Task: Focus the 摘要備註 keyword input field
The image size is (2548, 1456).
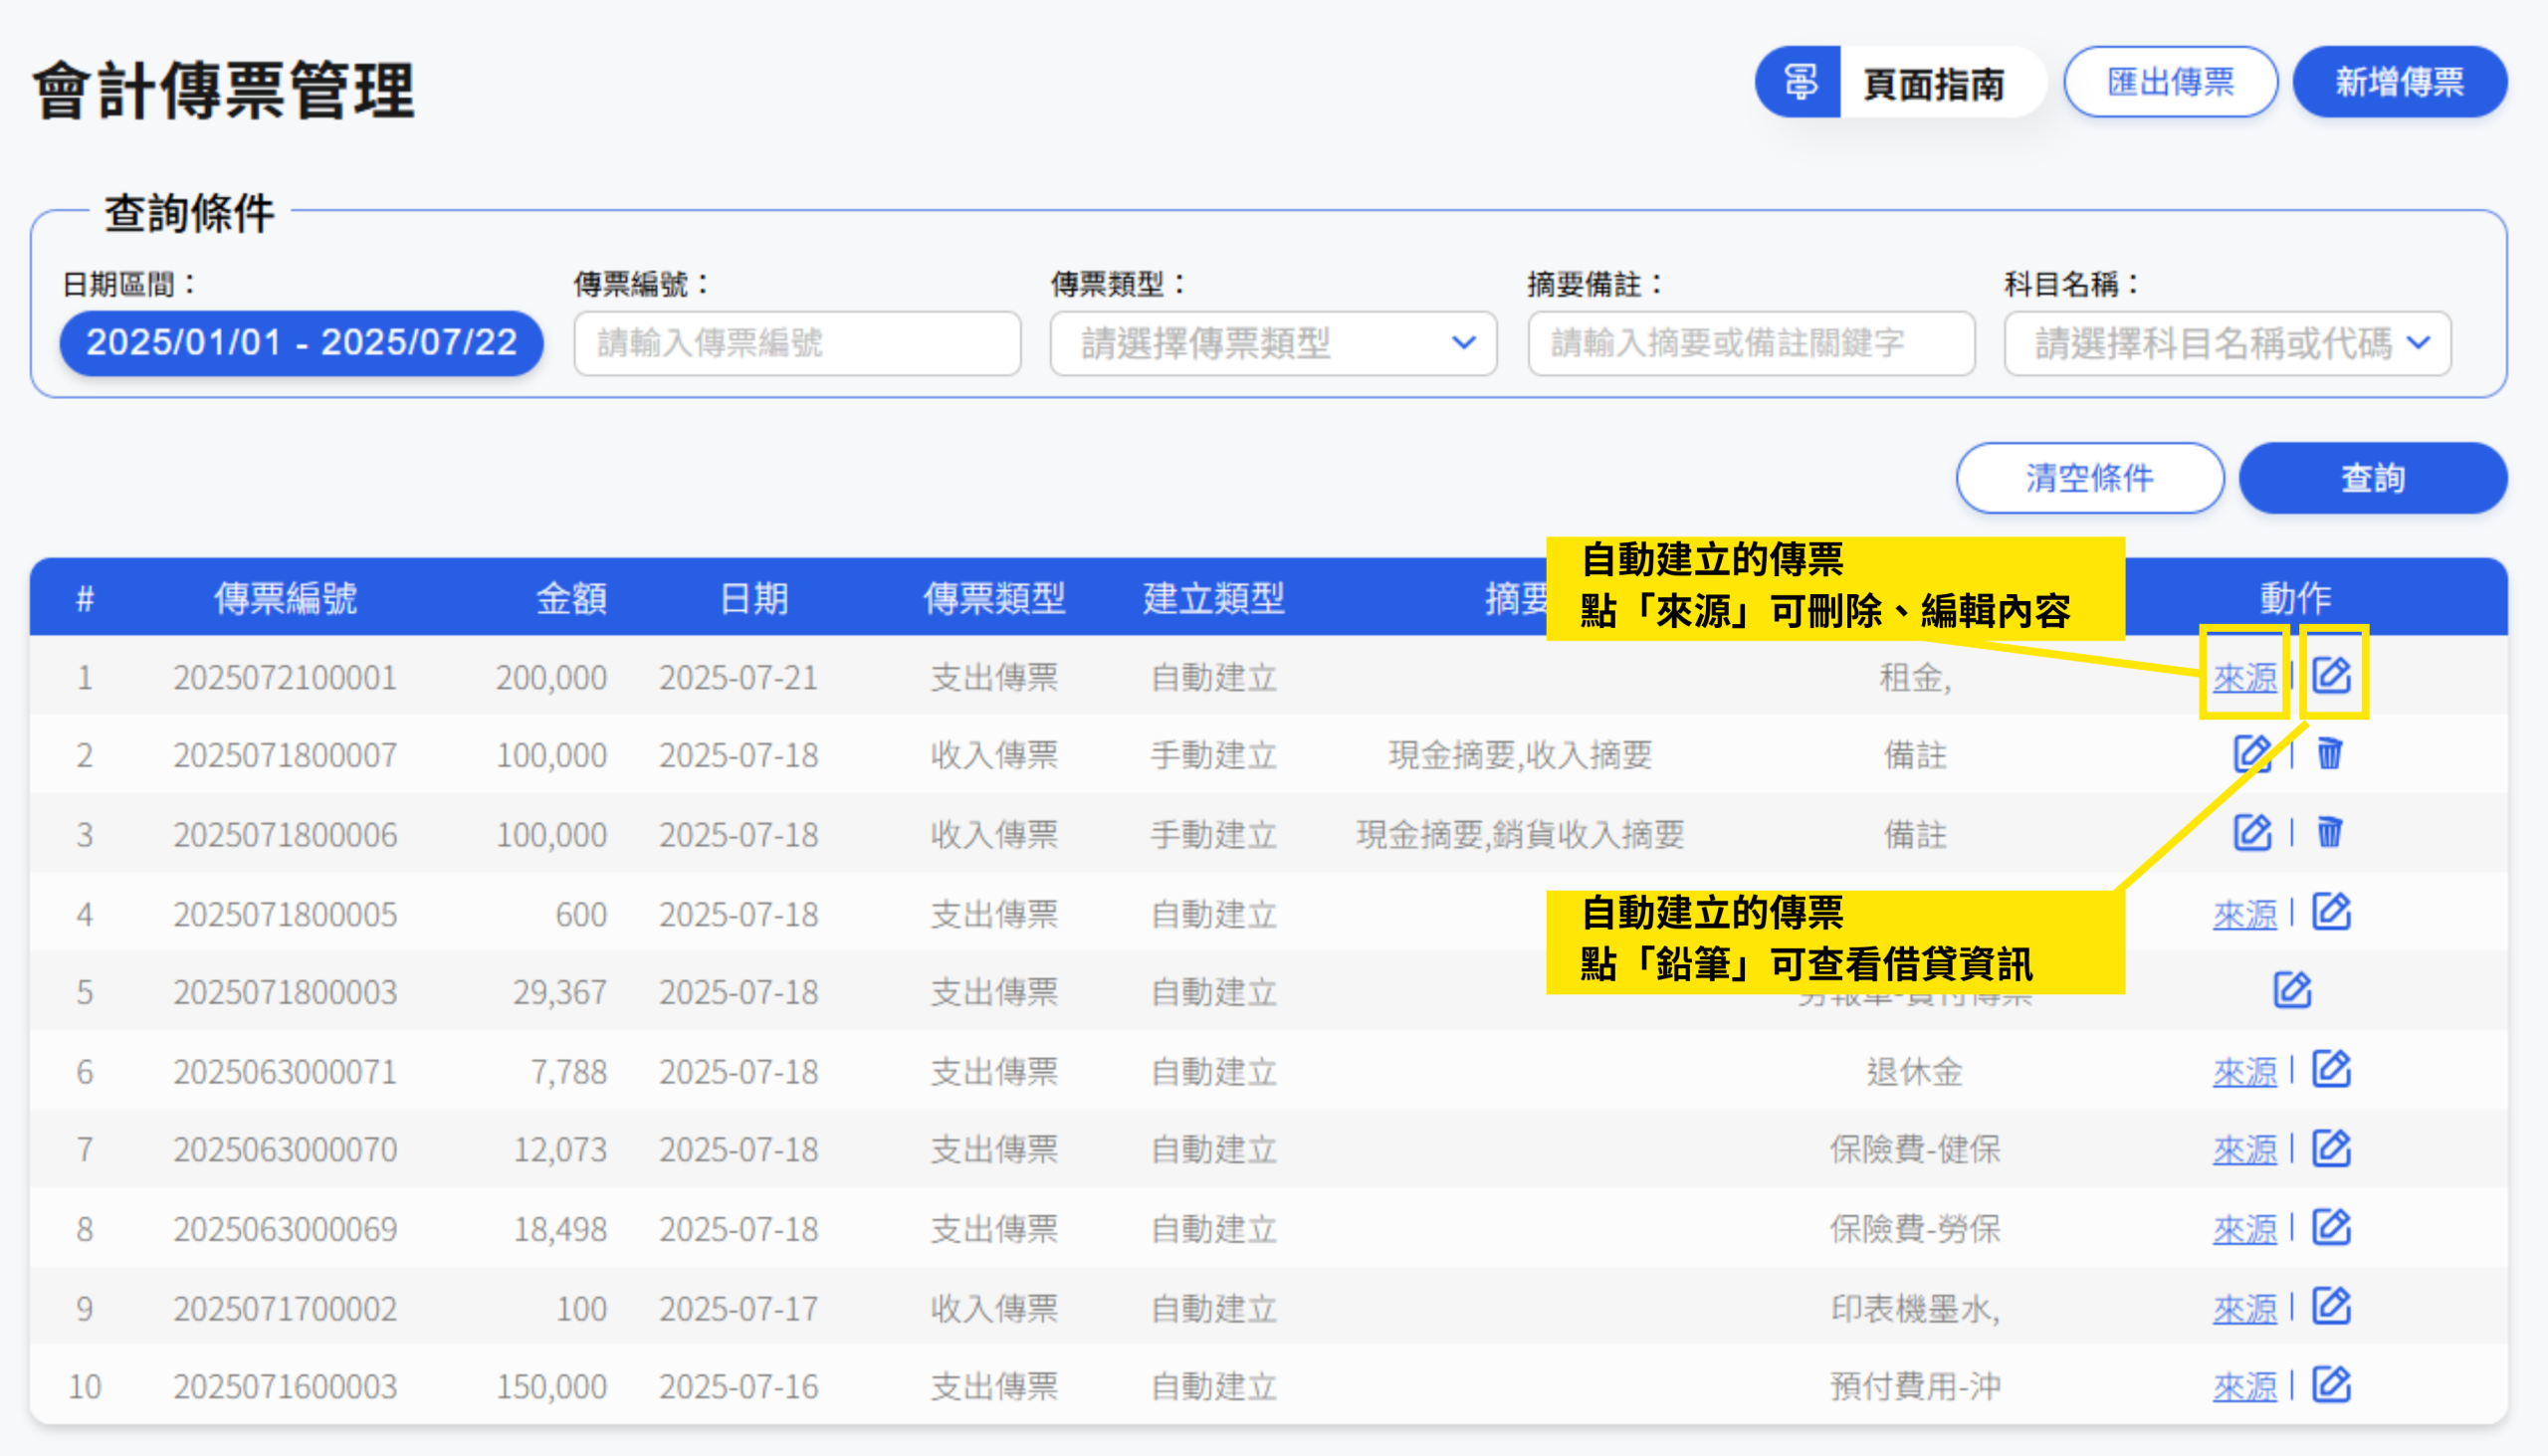Action: click(x=1751, y=343)
